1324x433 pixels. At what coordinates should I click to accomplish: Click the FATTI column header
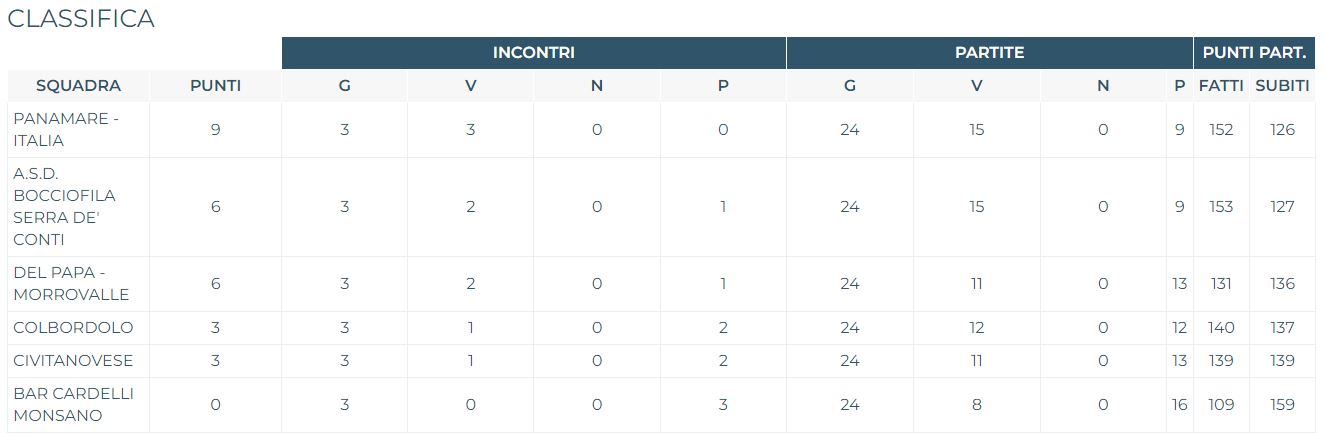coord(1221,86)
